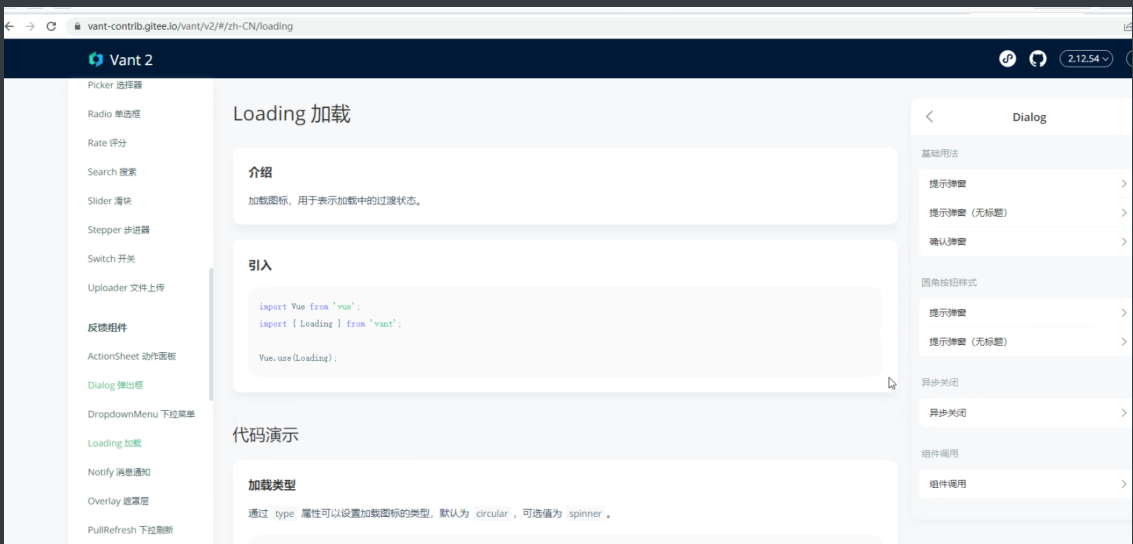Image resolution: width=1133 pixels, height=544 pixels.
Task: Click the import Loading from 'vant' line
Action: coord(329,324)
